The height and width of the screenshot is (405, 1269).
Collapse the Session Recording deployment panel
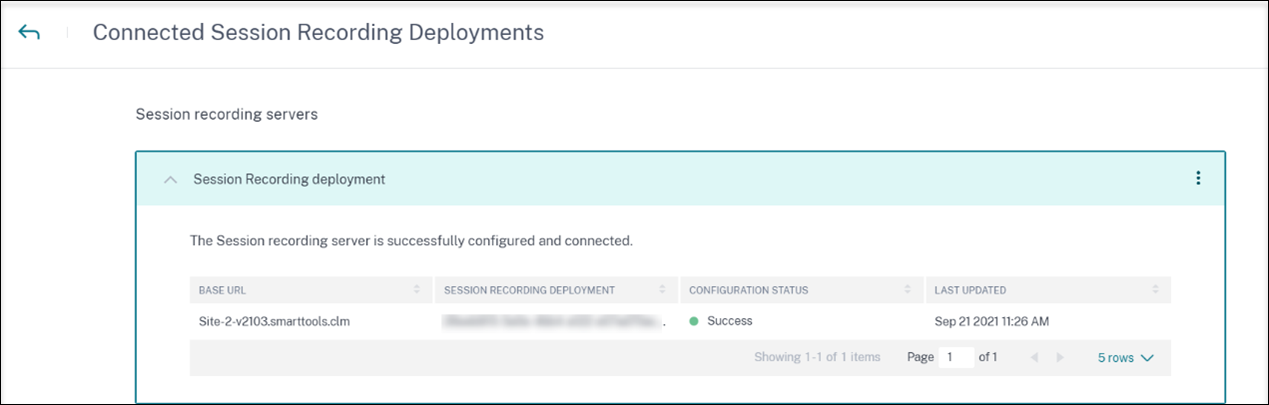pos(171,180)
